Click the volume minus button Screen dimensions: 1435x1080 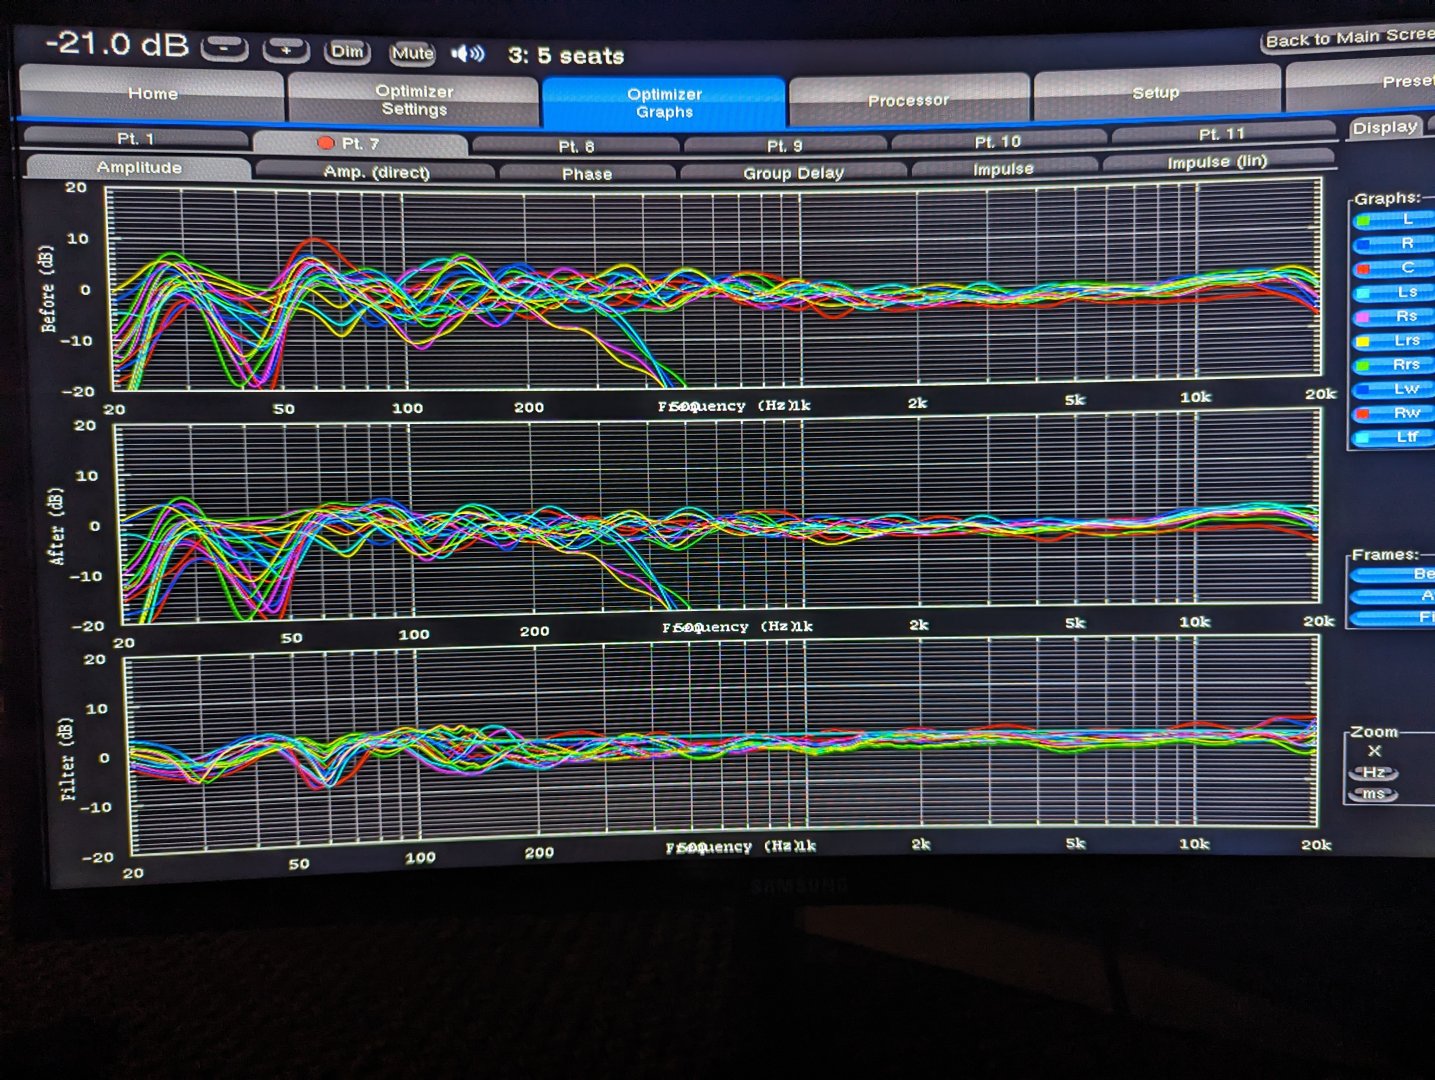click(x=225, y=47)
